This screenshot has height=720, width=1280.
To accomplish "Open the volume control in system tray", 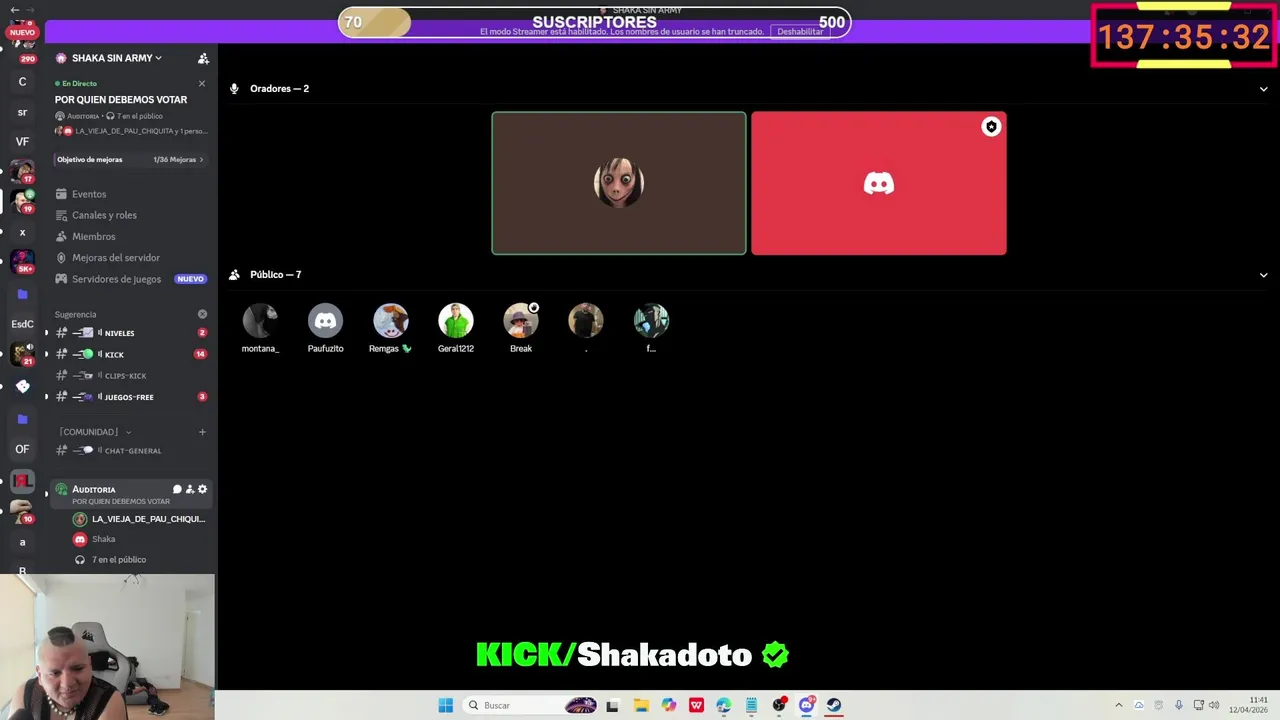I will pos(1214,705).
